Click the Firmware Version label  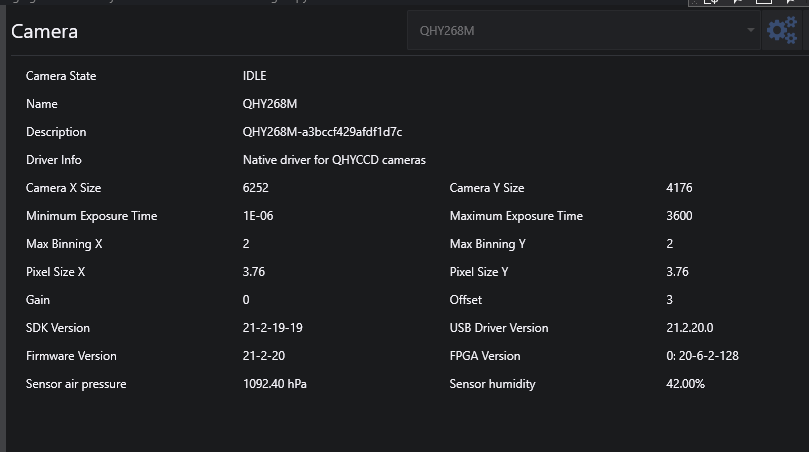coord(71,356)
